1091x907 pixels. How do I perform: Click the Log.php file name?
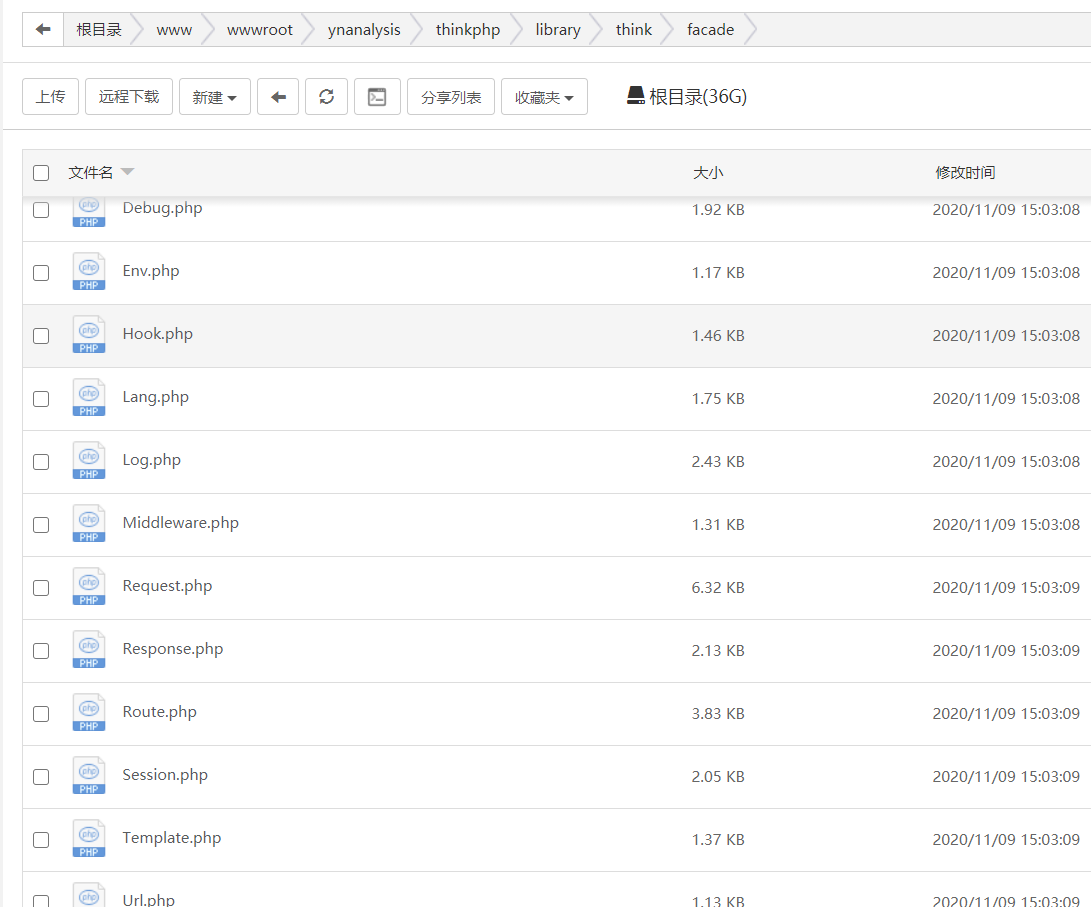152,460
